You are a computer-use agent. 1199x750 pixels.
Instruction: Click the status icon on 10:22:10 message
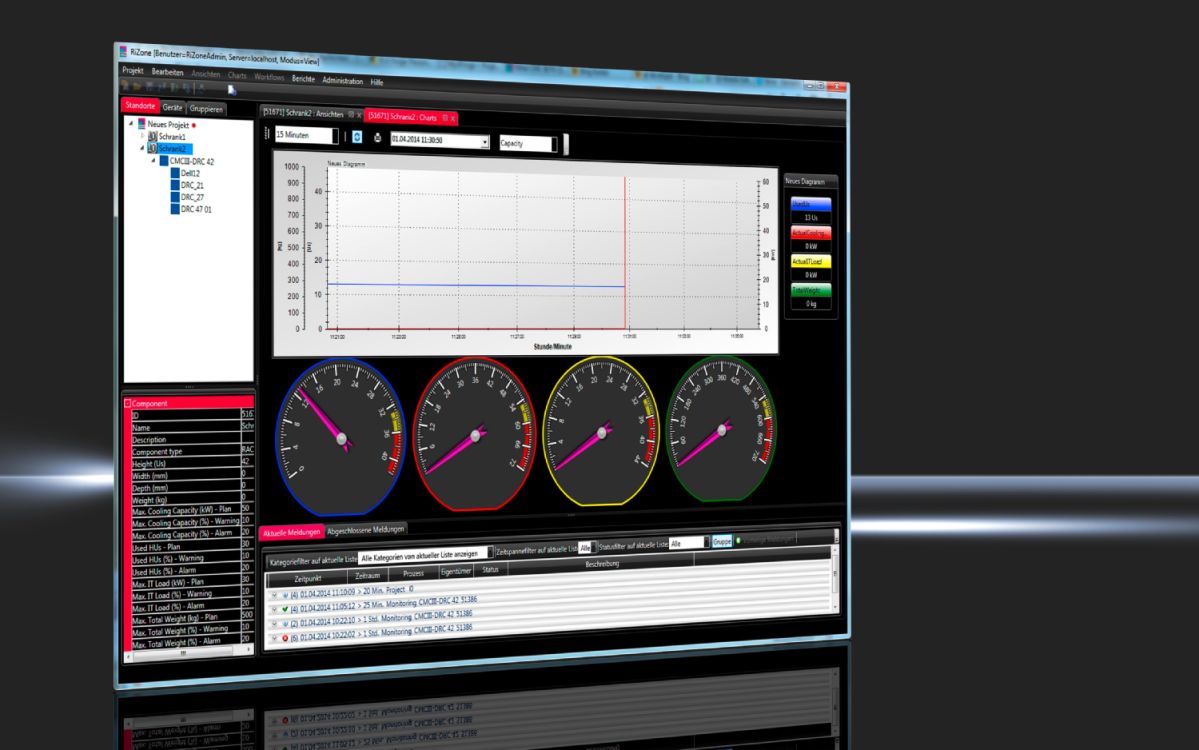(x=285, y=624)
